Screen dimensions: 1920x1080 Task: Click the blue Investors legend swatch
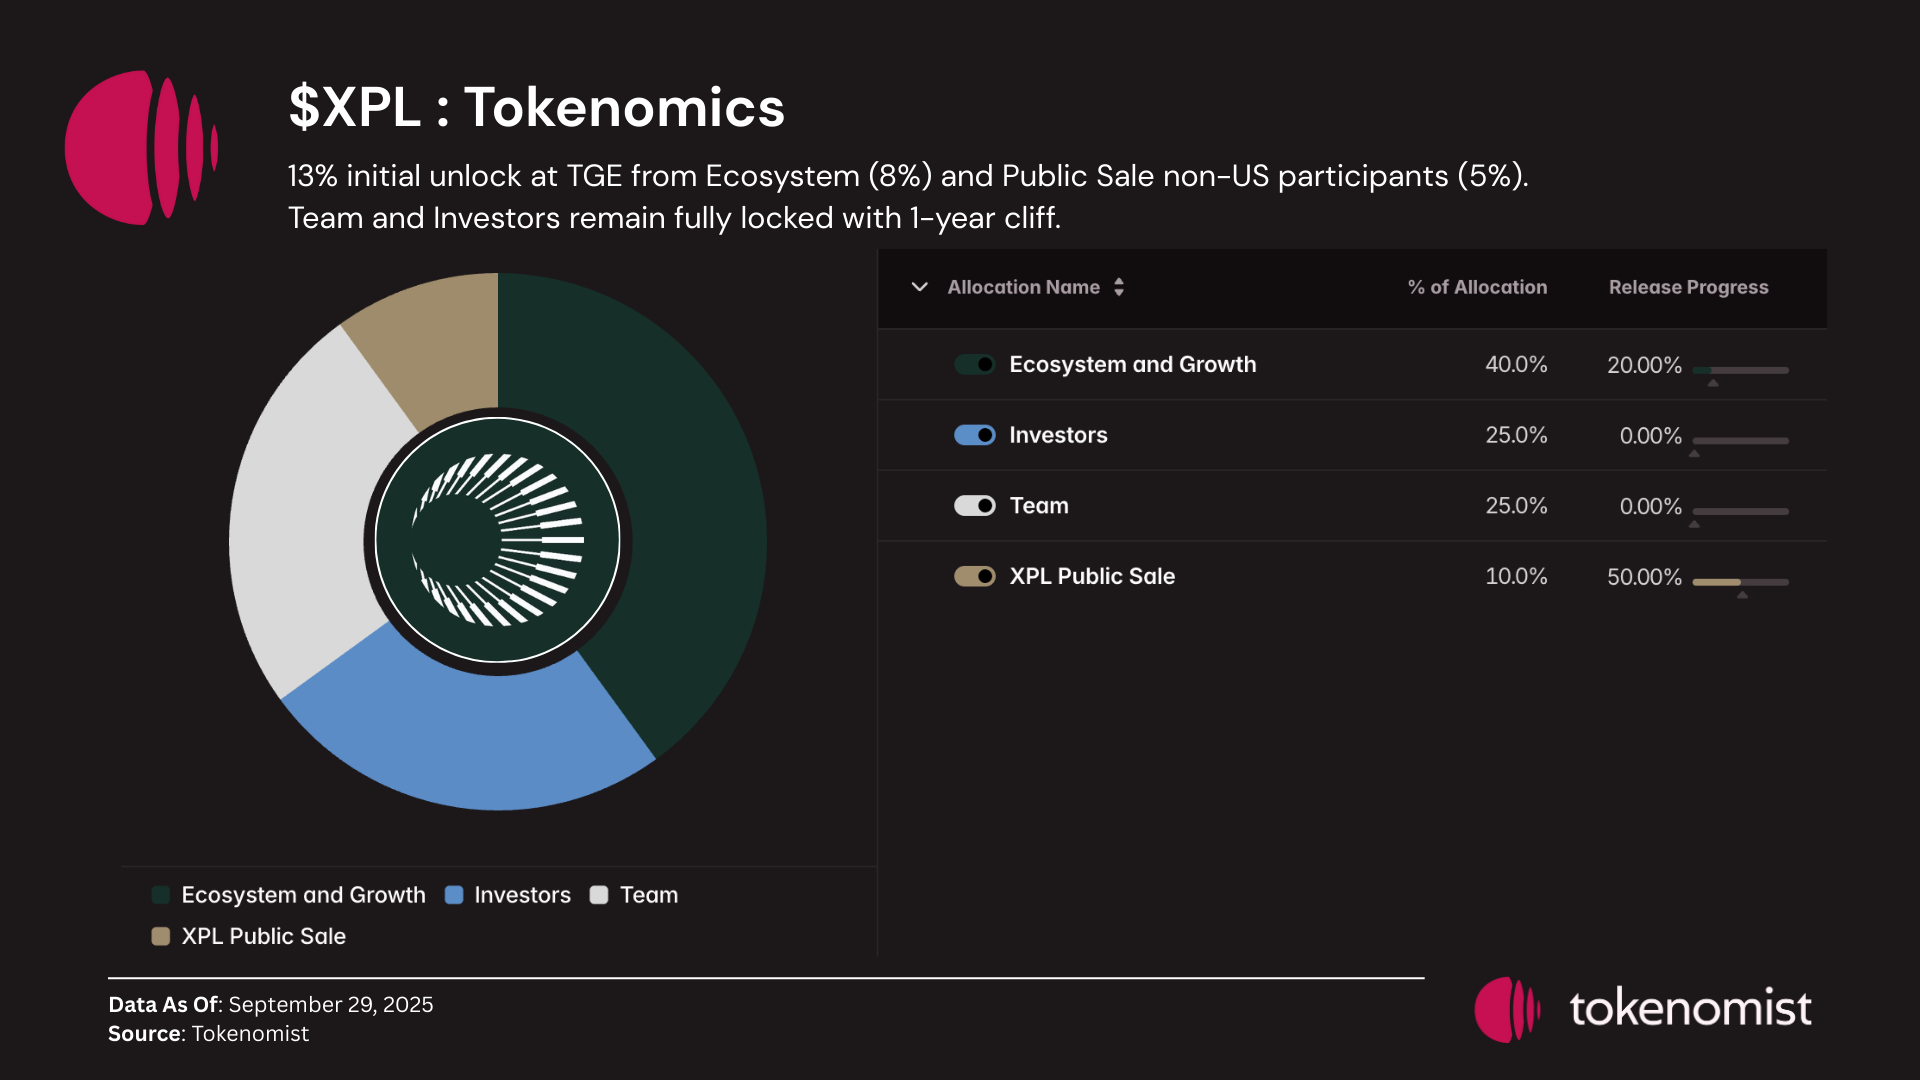(453, 895)
